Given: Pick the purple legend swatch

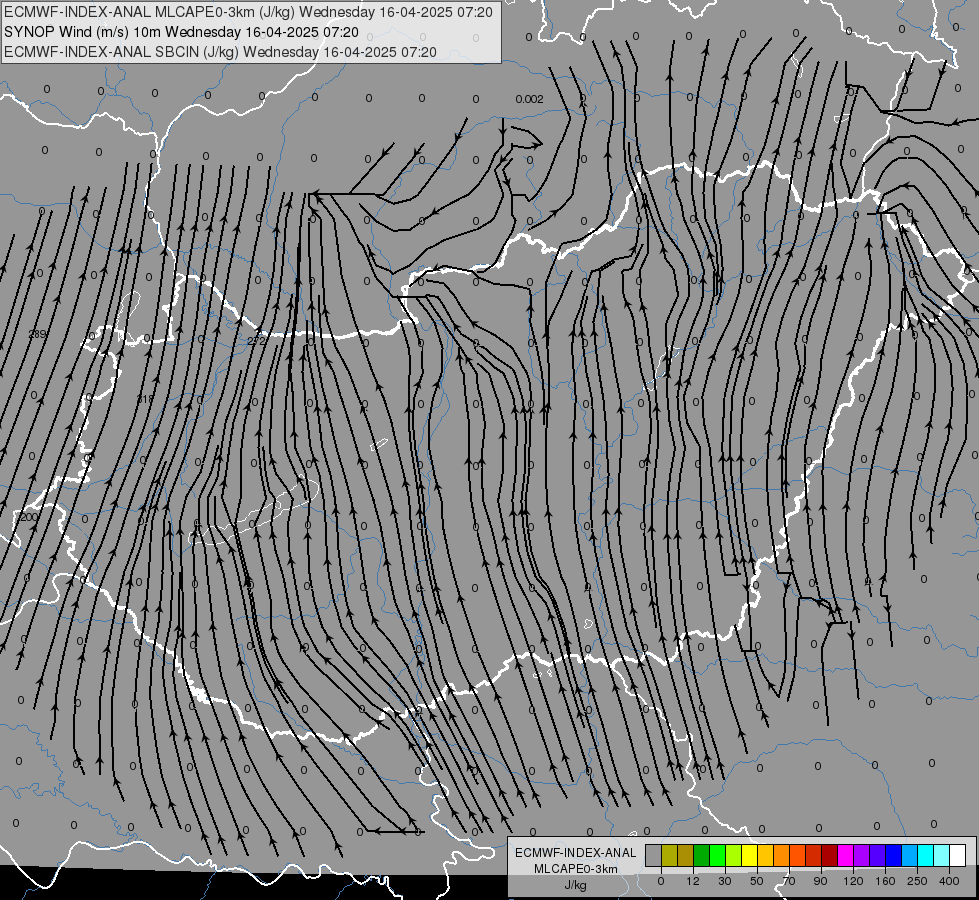Looking at the screenshot, I should [x=861, y=855].
